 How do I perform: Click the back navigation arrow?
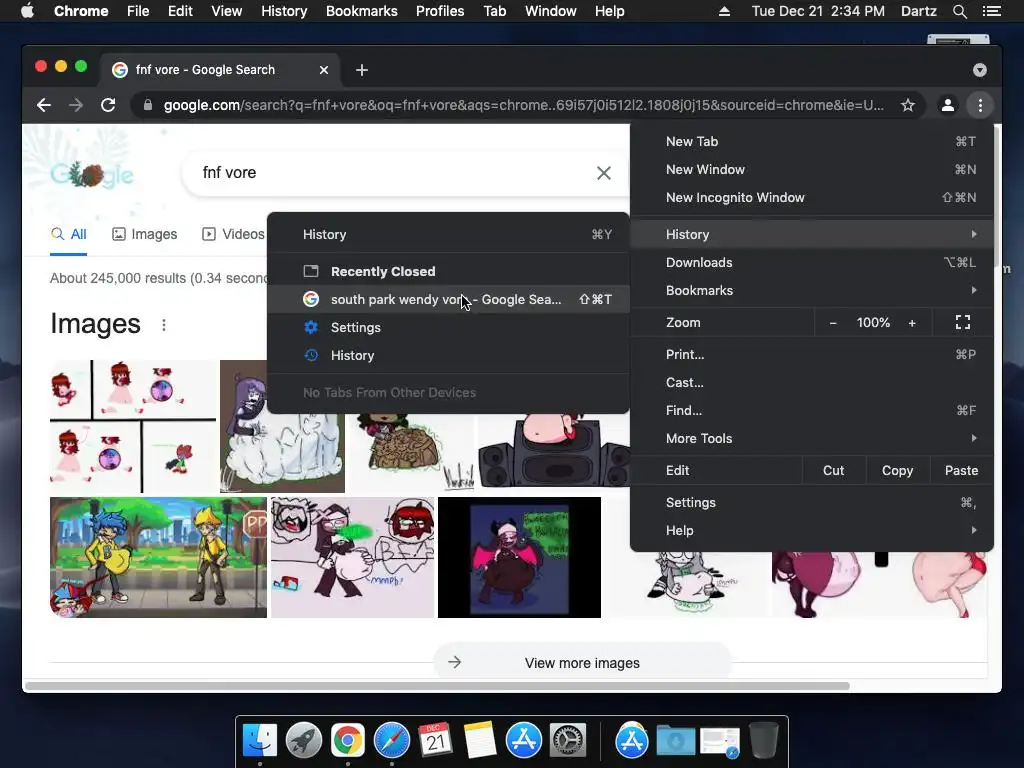tap(44, 105)
